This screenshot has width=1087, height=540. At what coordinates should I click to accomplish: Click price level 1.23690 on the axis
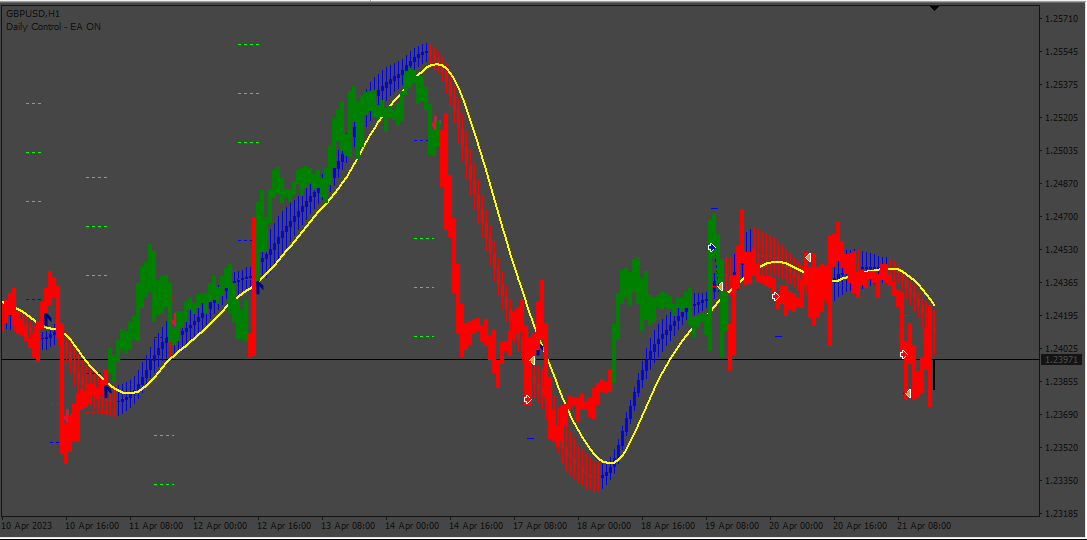point(1061,415)
